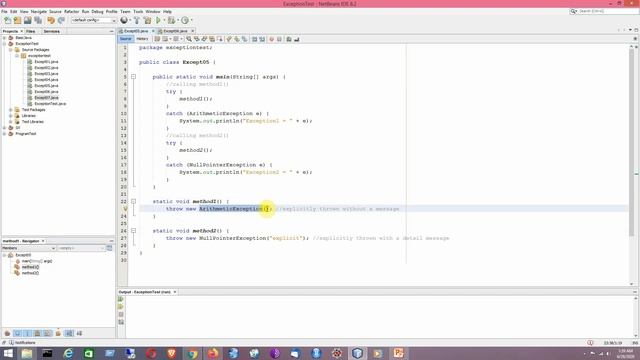The height and width of the screenshot is (360, 640).
Task: Open the Tools menu
Action: pos(138,11)
